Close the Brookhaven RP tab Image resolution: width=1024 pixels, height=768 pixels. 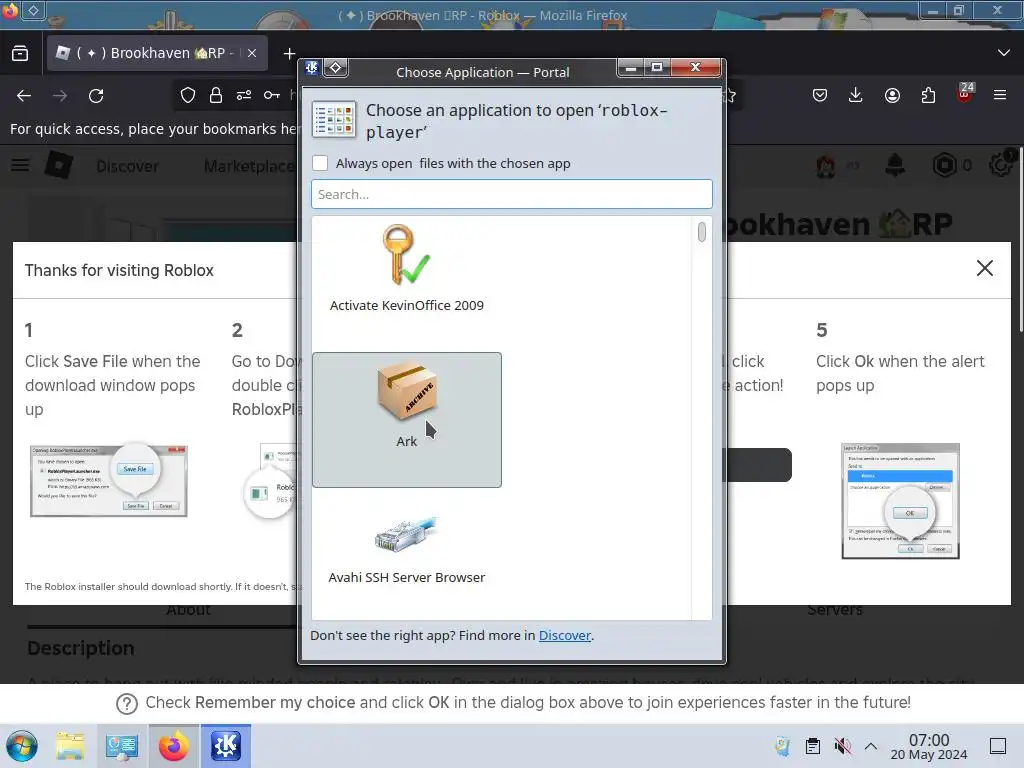pyautogui.click(x=252, y=54)
